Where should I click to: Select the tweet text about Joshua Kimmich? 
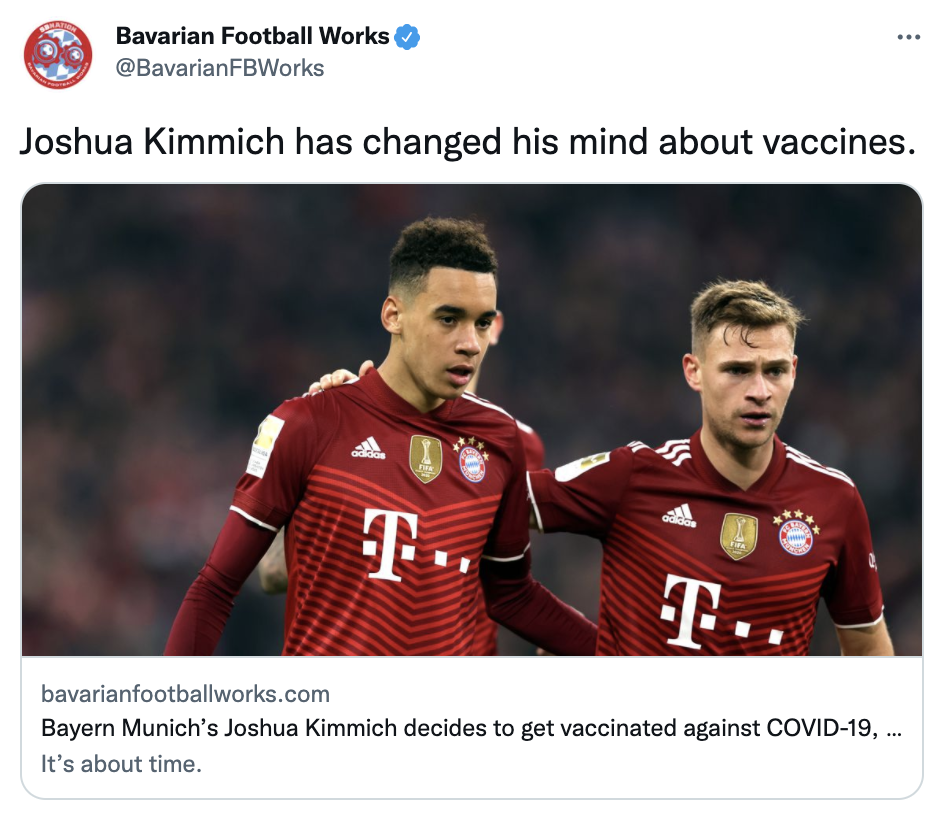click(x=468, y=142)
